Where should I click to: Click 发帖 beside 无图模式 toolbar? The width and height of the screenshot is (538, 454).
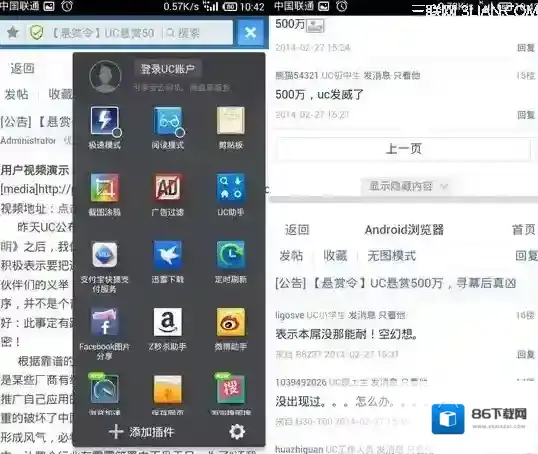(291, 256)
